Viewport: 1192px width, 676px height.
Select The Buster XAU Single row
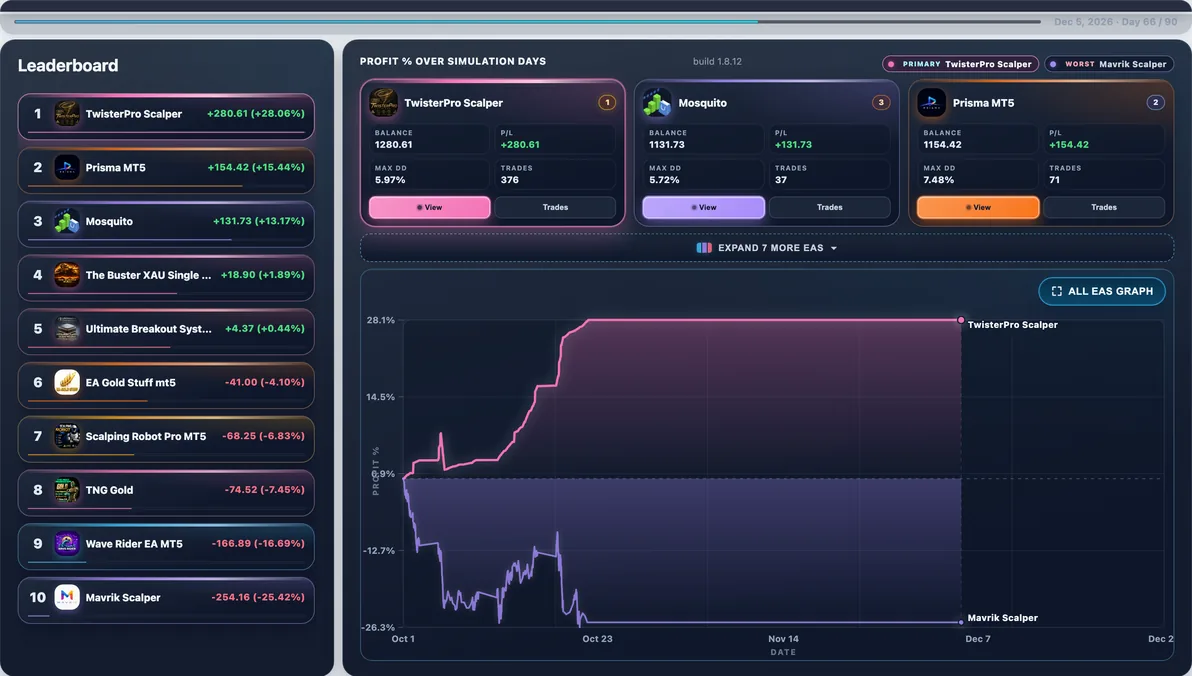pyautogui.click(x=166, y=278)
